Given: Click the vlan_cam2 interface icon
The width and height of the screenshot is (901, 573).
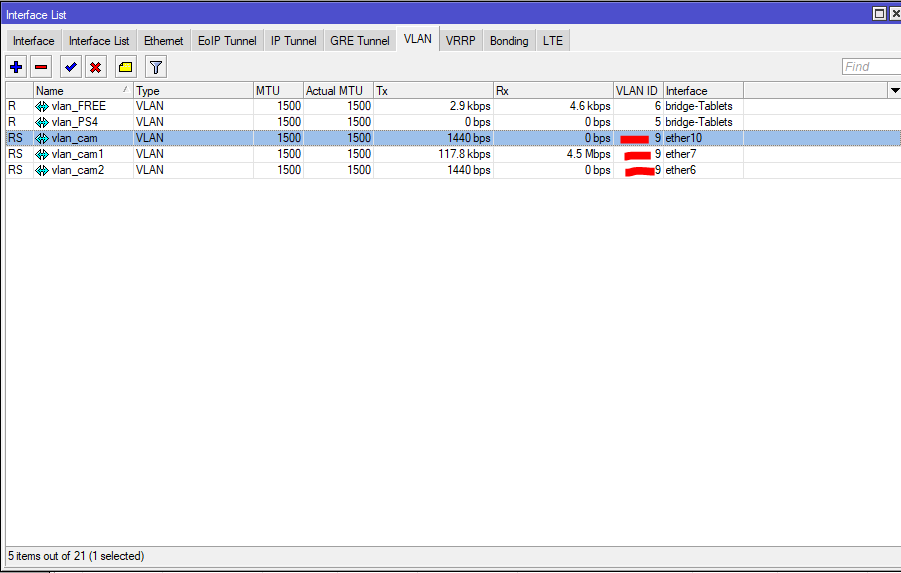Looking at the screenshot, I should click(42, 170).
